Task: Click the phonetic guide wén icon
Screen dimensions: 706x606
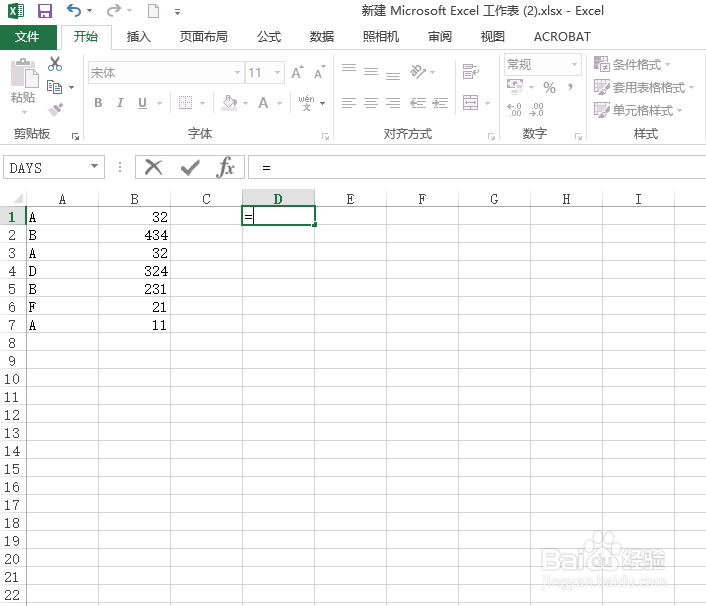Action: (306, 103)
